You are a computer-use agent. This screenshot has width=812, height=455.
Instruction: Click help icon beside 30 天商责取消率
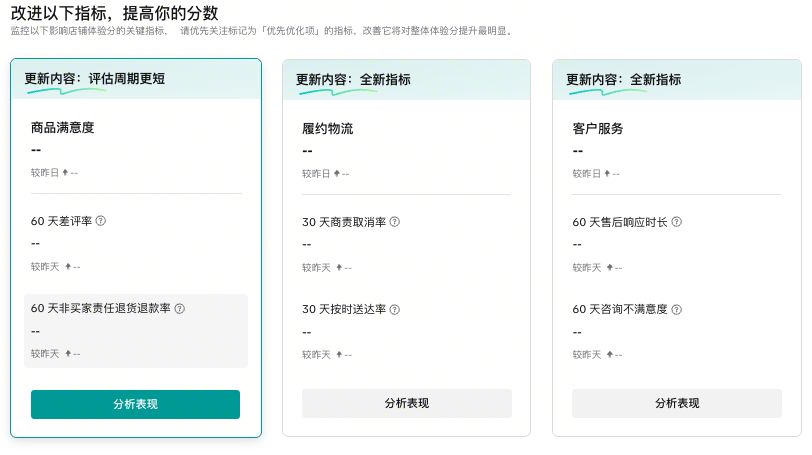(x=394, y=221)
